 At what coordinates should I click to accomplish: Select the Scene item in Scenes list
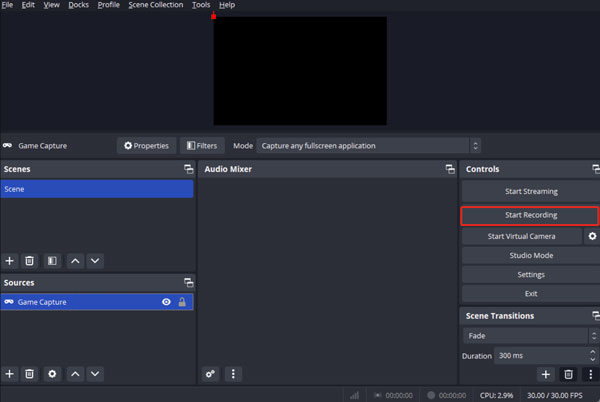[x=97, y=189]
